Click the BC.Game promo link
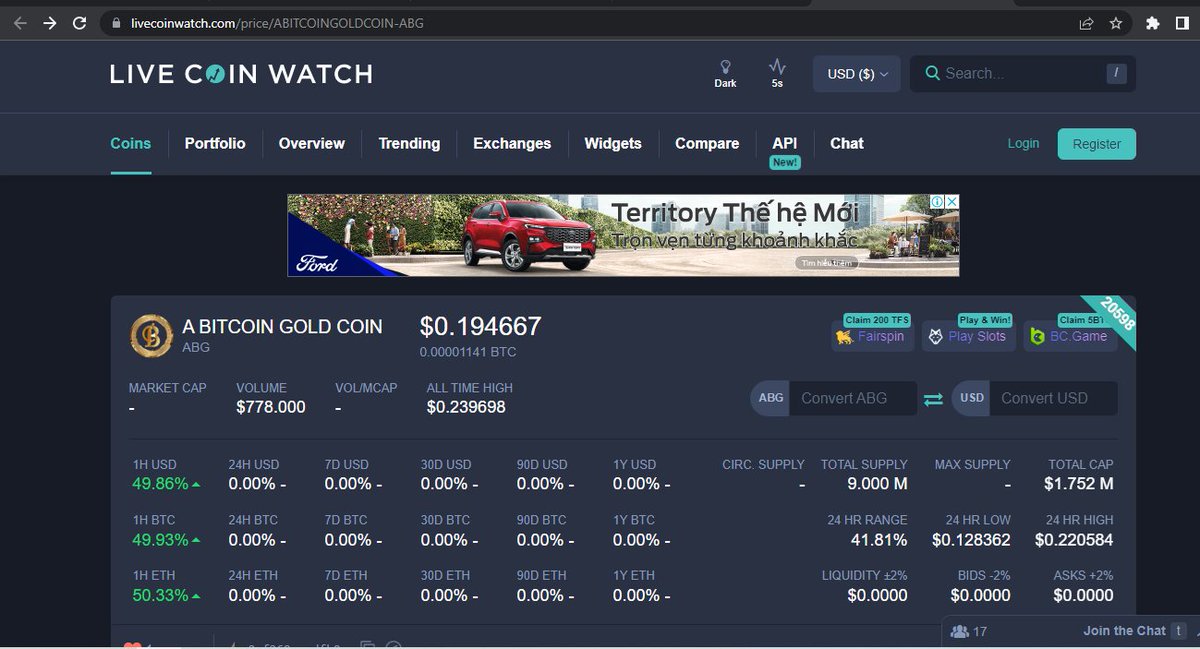This screenshot has height=649, width=1200. click(x=1070, y=336)
